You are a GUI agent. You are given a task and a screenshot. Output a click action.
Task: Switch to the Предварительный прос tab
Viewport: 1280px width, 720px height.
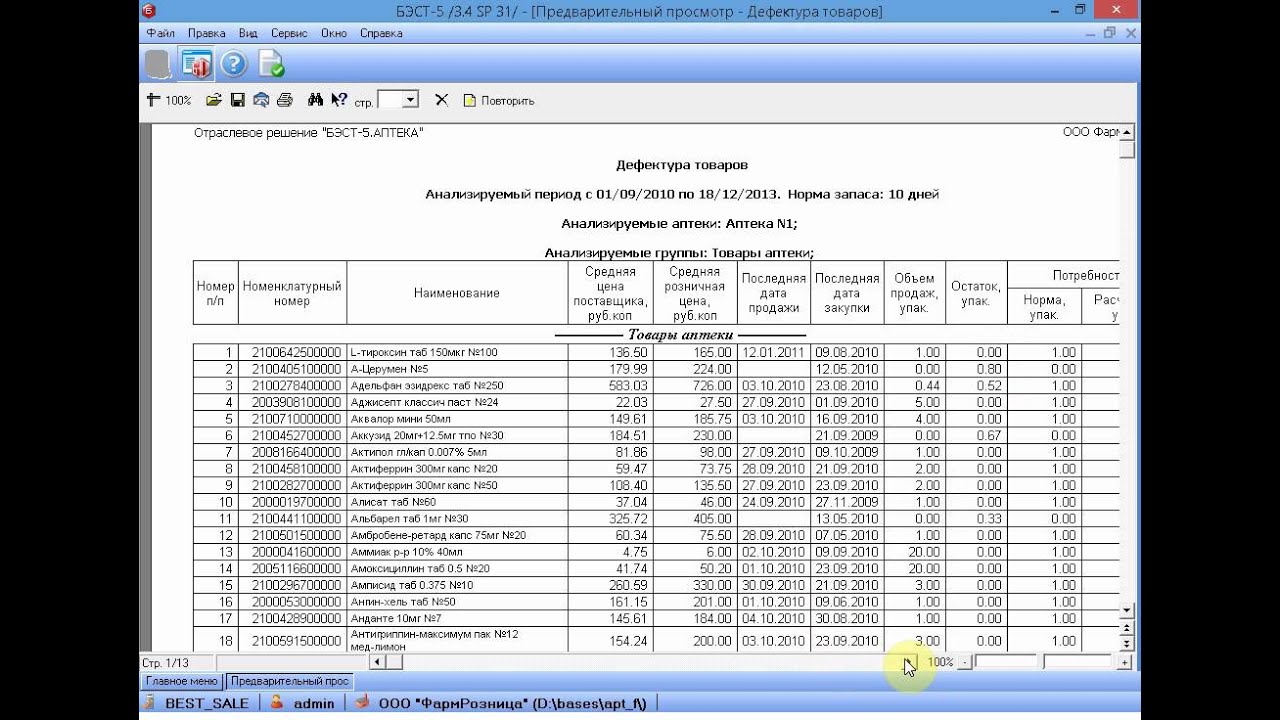289,681
